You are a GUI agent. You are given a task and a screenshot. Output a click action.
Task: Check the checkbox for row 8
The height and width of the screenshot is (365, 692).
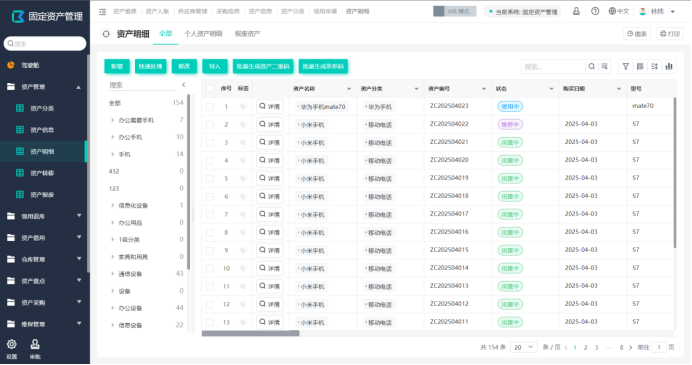[210, 233]
